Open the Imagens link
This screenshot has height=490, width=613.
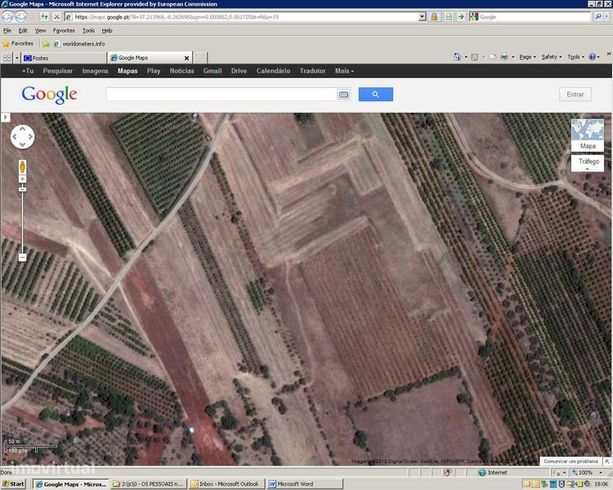pyautogui.click(x=95, y=71)
